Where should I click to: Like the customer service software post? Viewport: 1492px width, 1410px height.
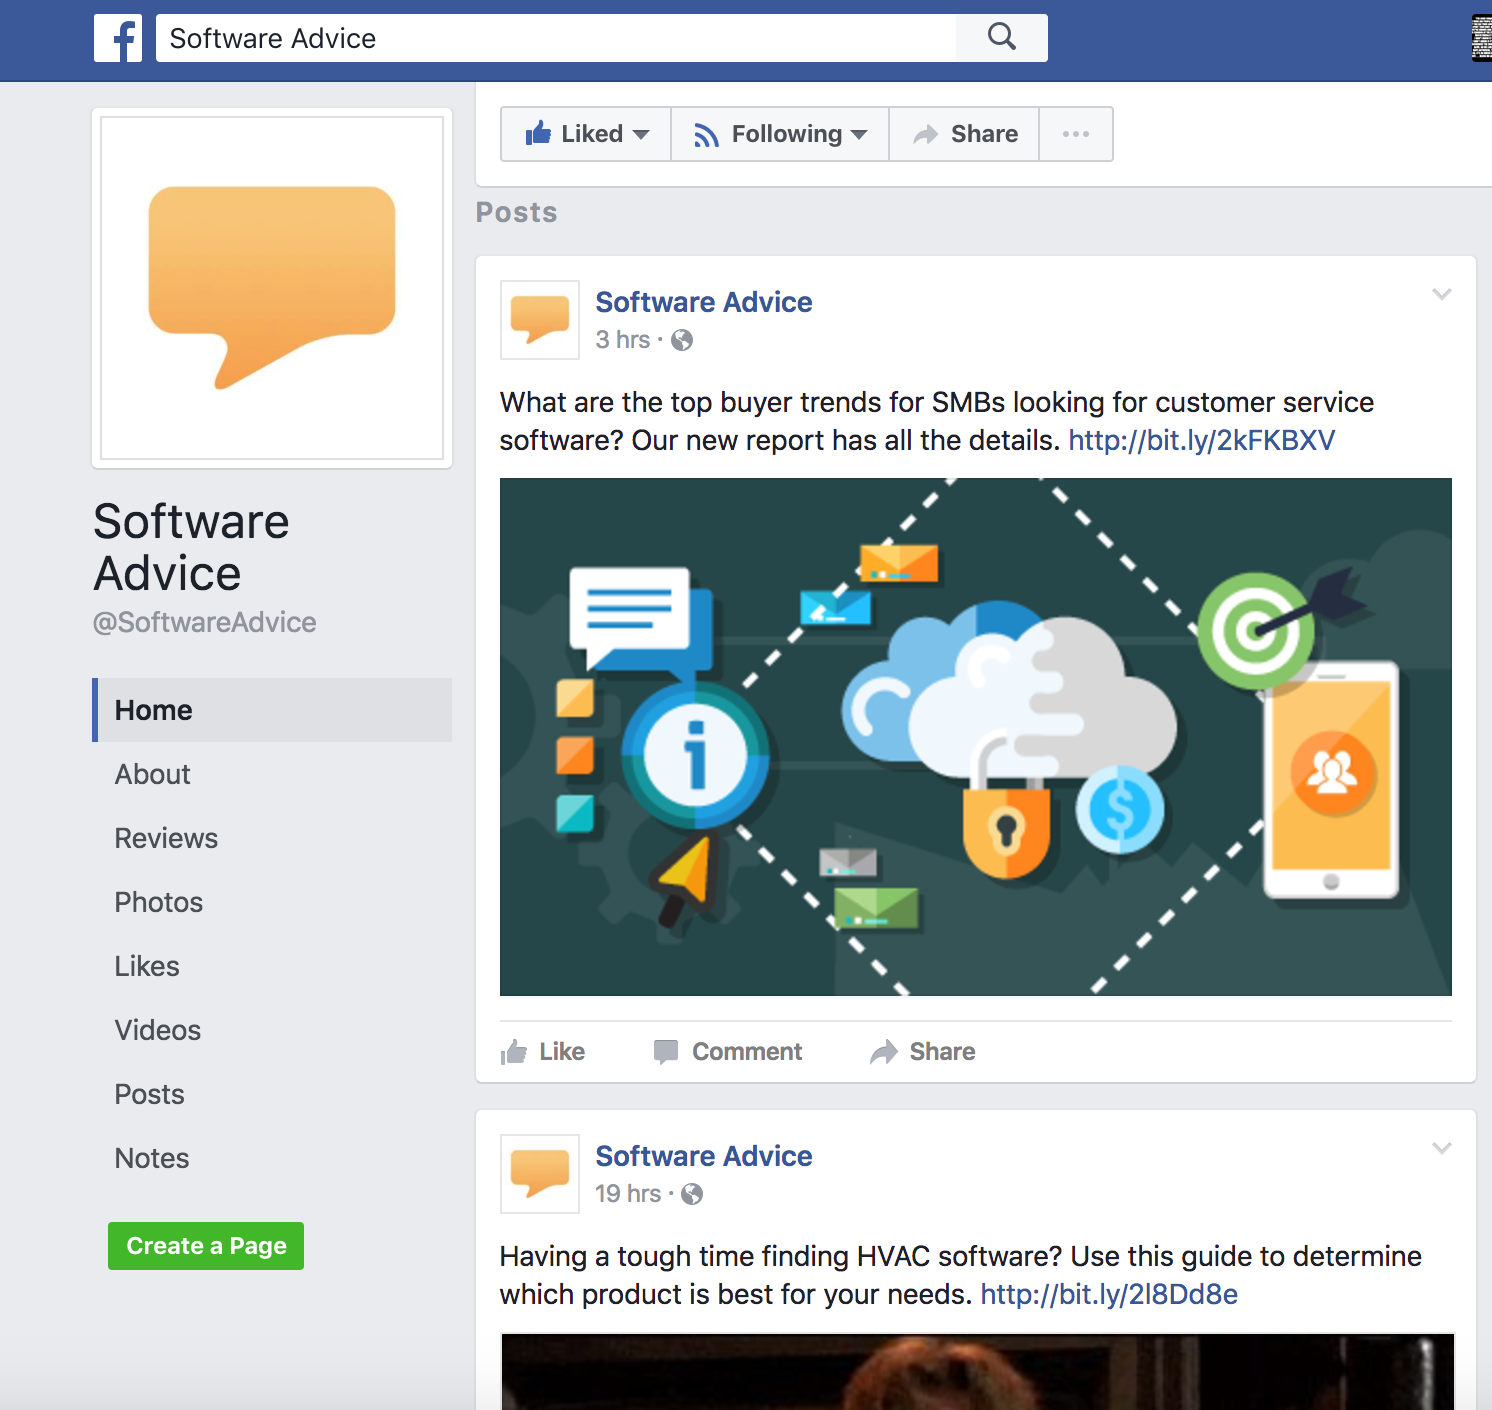543,1052
